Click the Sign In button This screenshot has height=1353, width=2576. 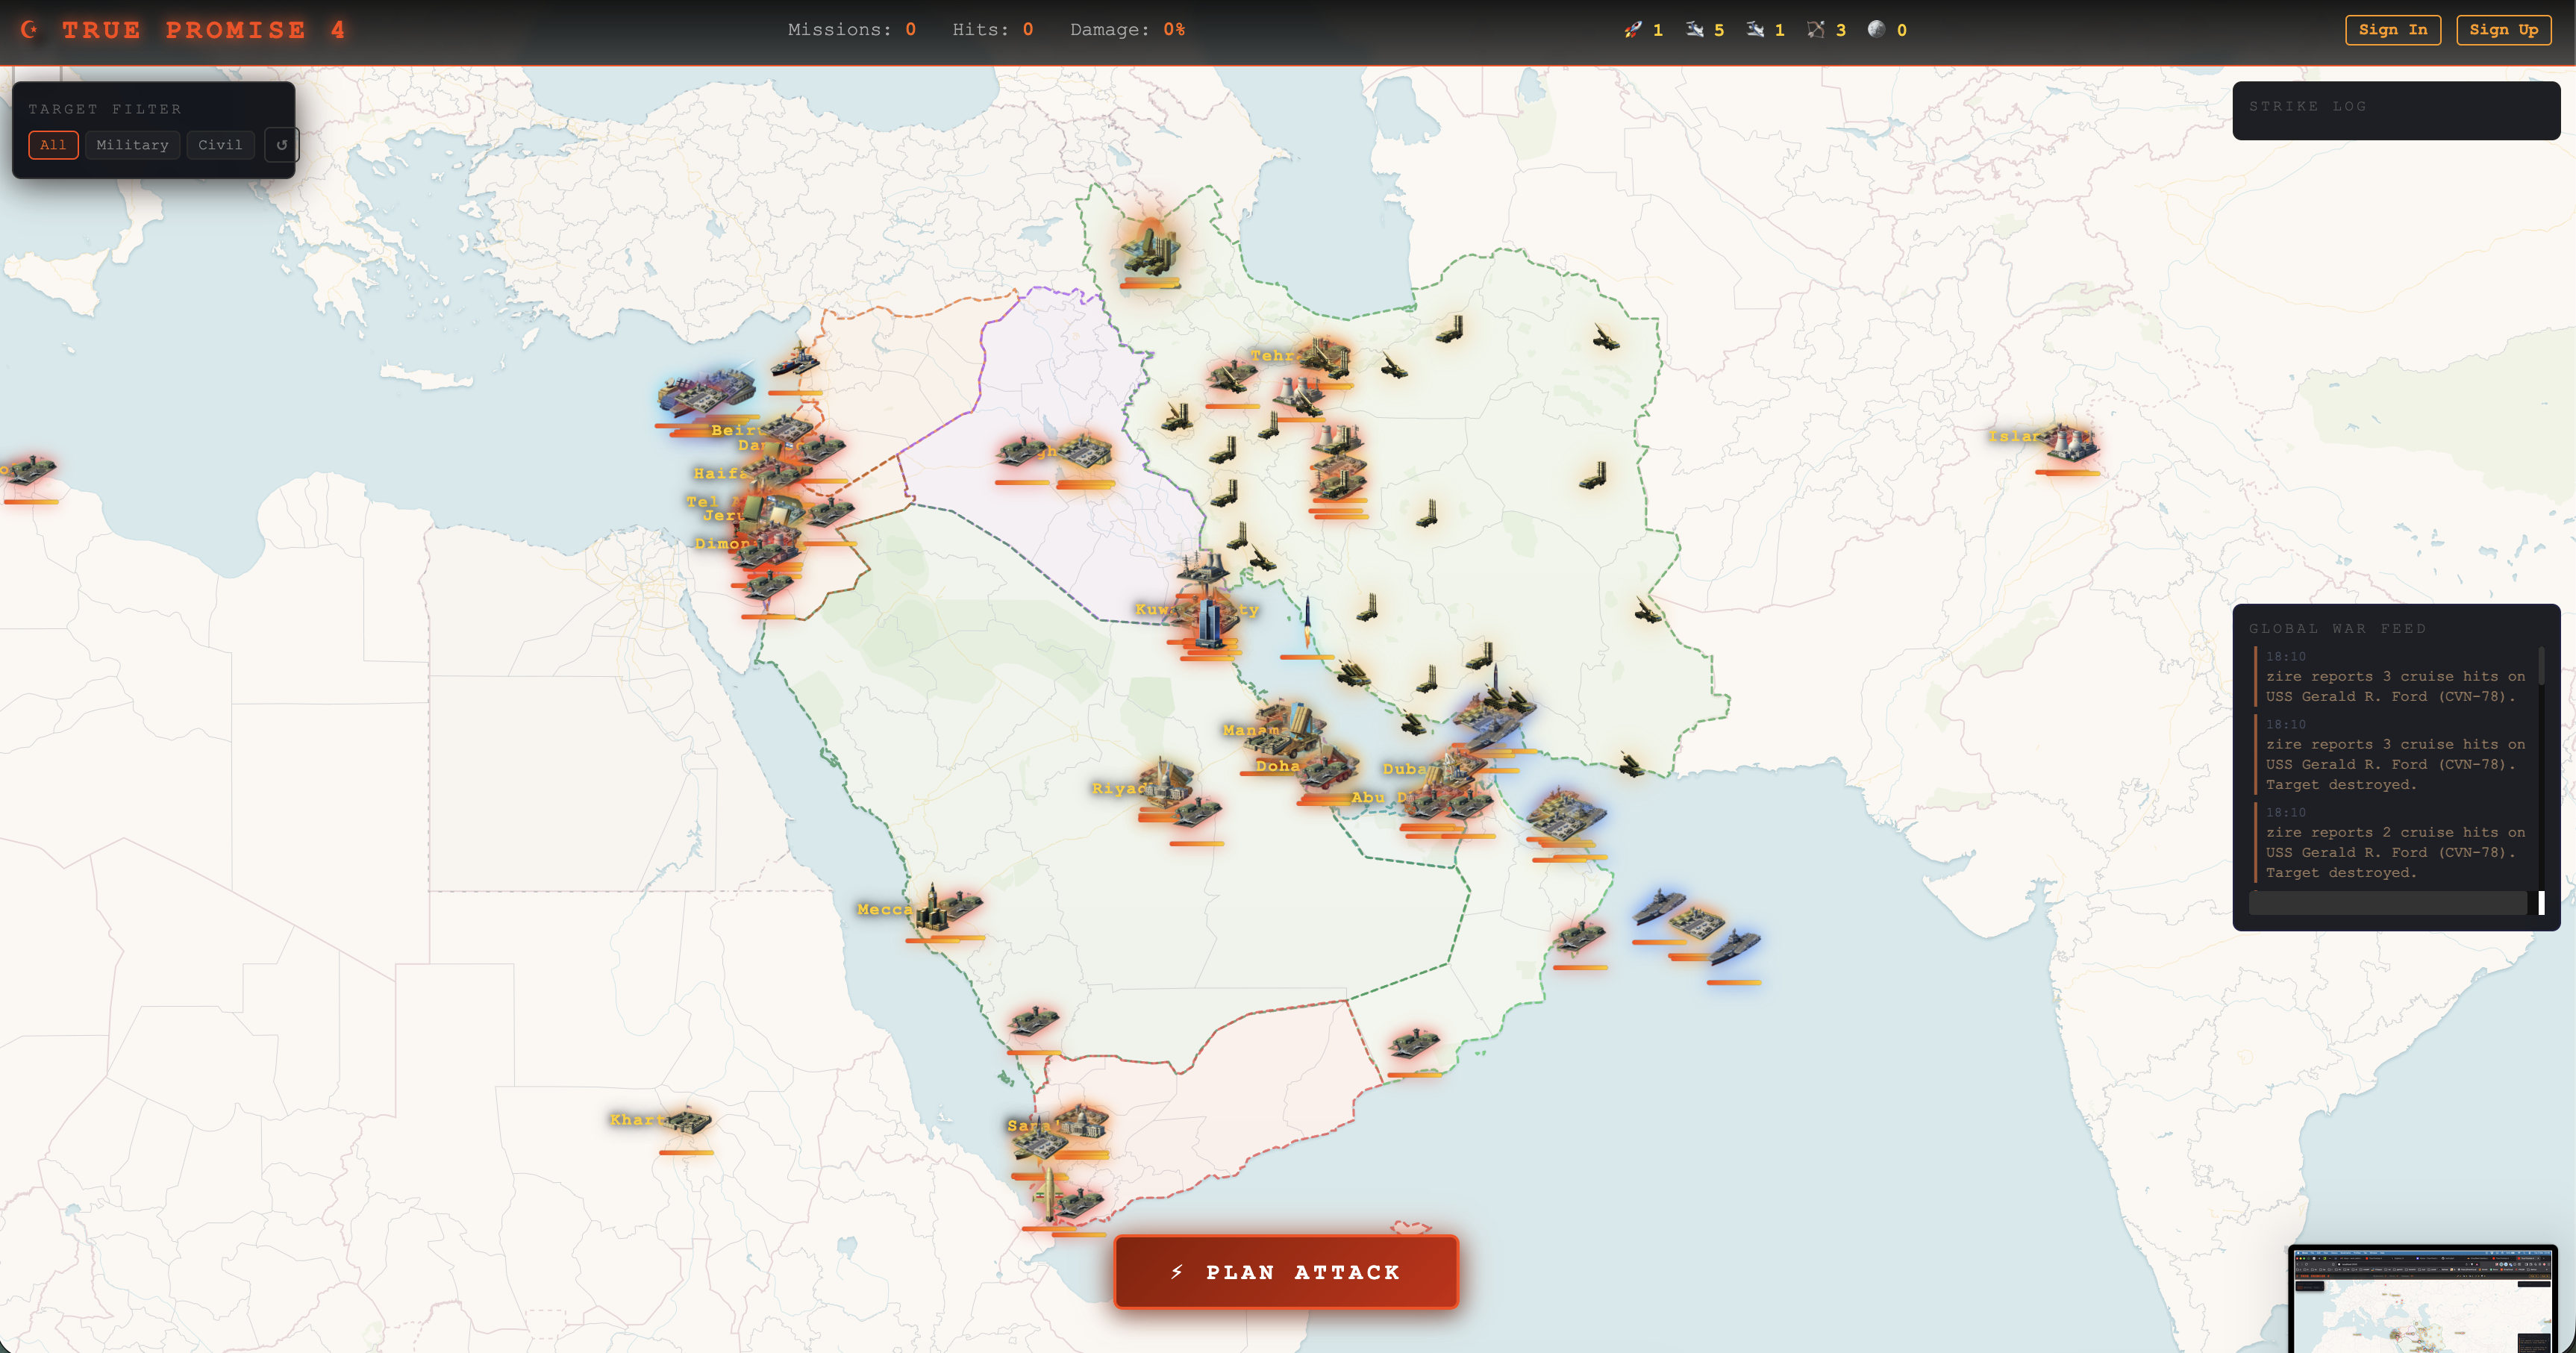coord(2392,30)
